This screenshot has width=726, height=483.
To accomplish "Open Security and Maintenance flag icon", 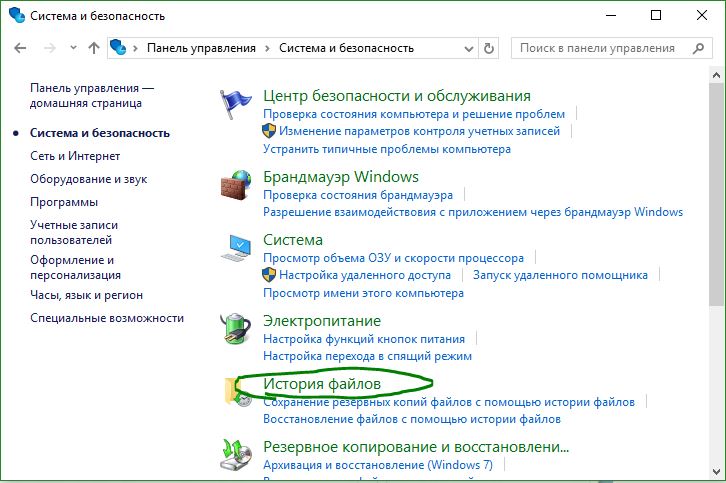I will [x=236, y=104].
